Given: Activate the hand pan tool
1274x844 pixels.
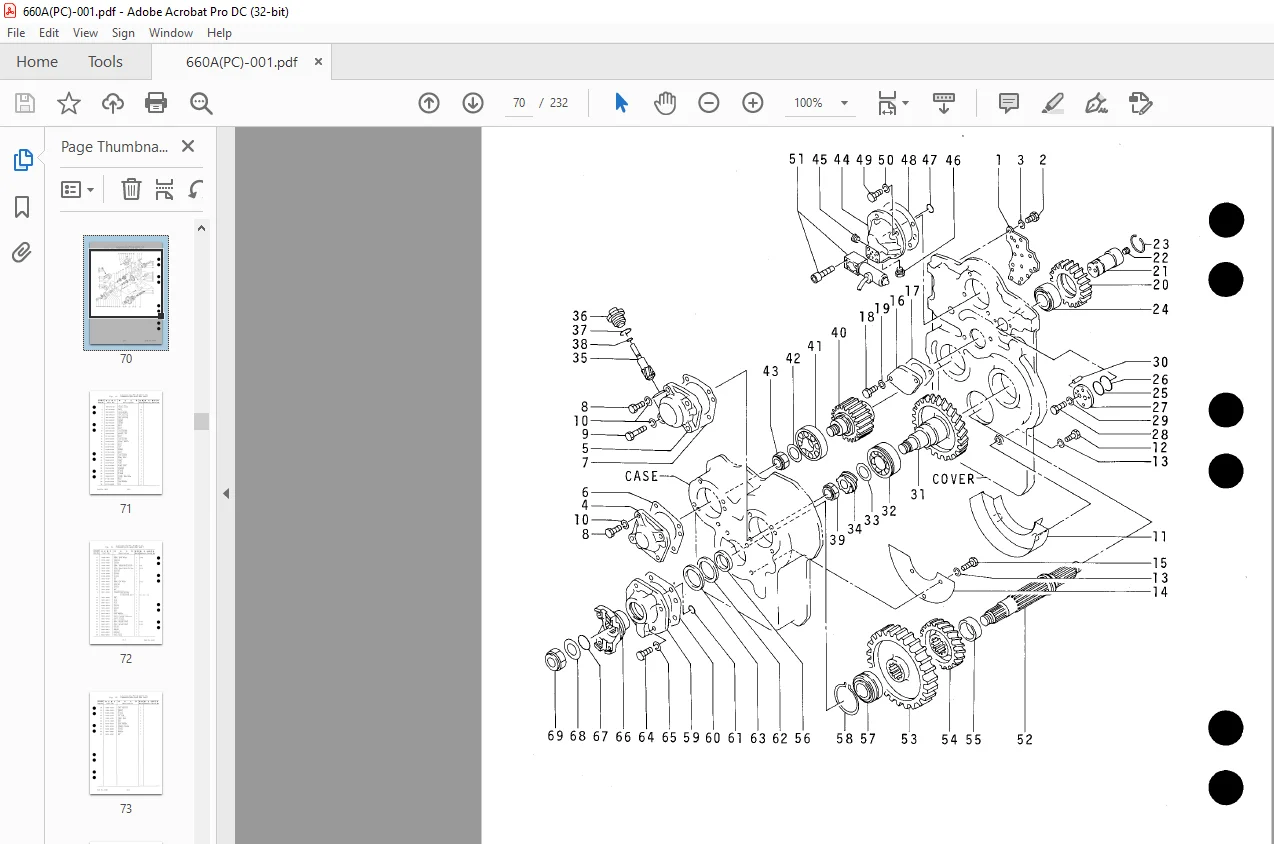Looking at the screenshot, I should click(665, 103).
